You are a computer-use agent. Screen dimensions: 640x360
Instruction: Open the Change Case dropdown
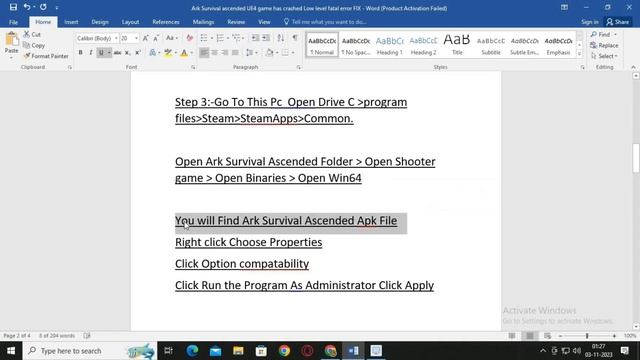(x=171, y=38)
